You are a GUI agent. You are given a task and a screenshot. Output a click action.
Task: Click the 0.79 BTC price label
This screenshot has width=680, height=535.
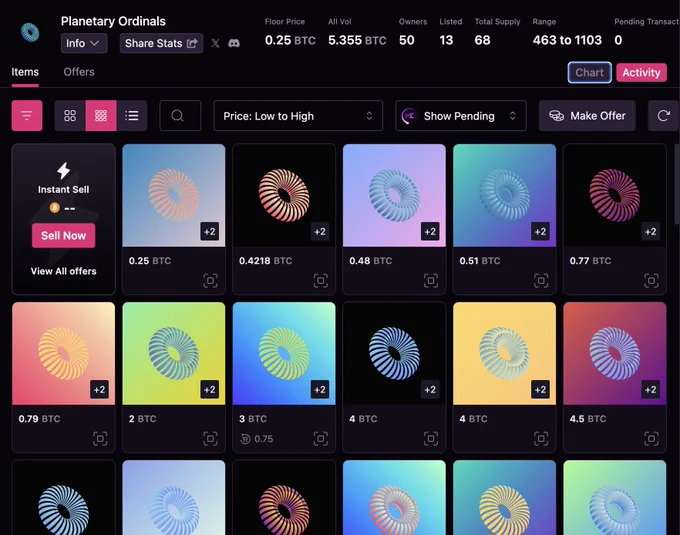pos(39,419)
